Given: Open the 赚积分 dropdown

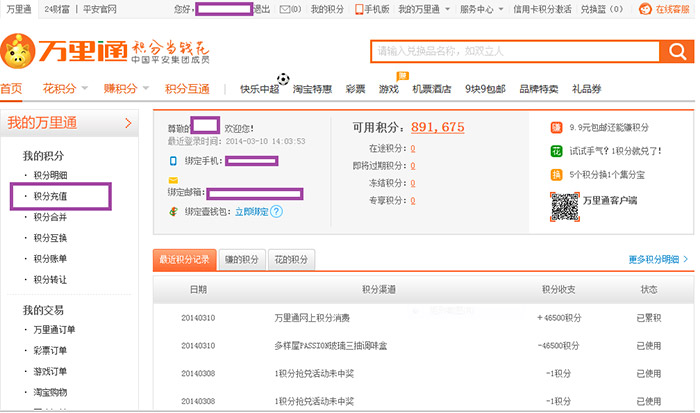Looking at the screenshot, I should click(x=126, y=88).
